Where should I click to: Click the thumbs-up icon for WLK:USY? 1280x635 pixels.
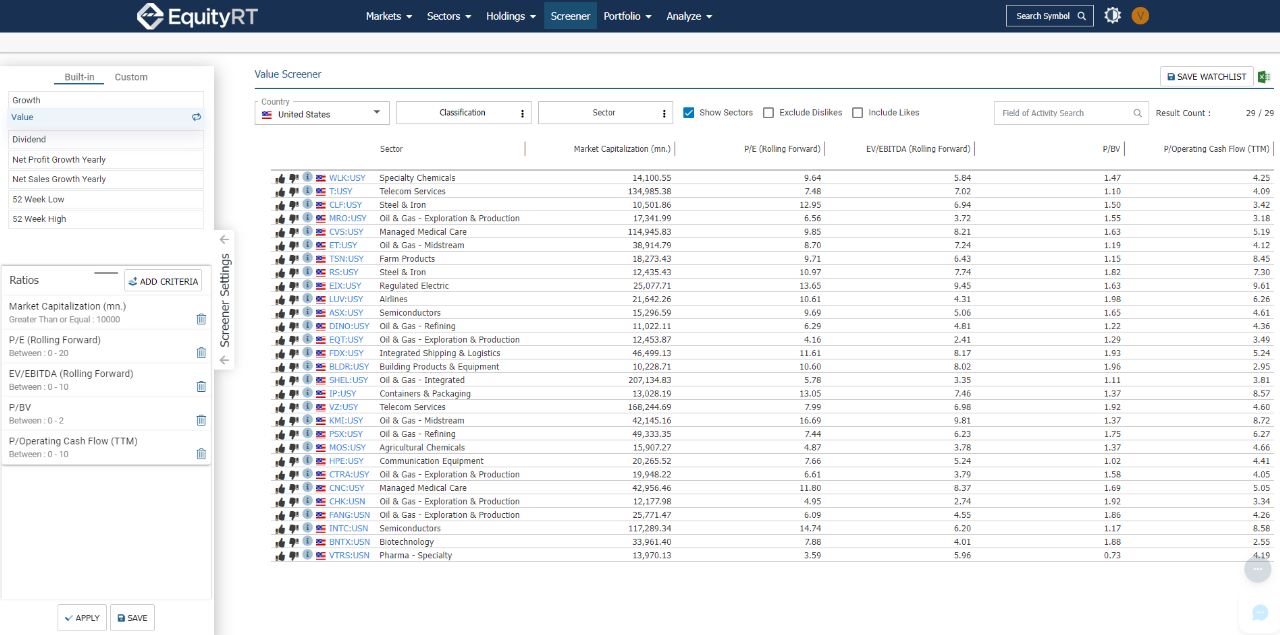click(x=280, y=178)
